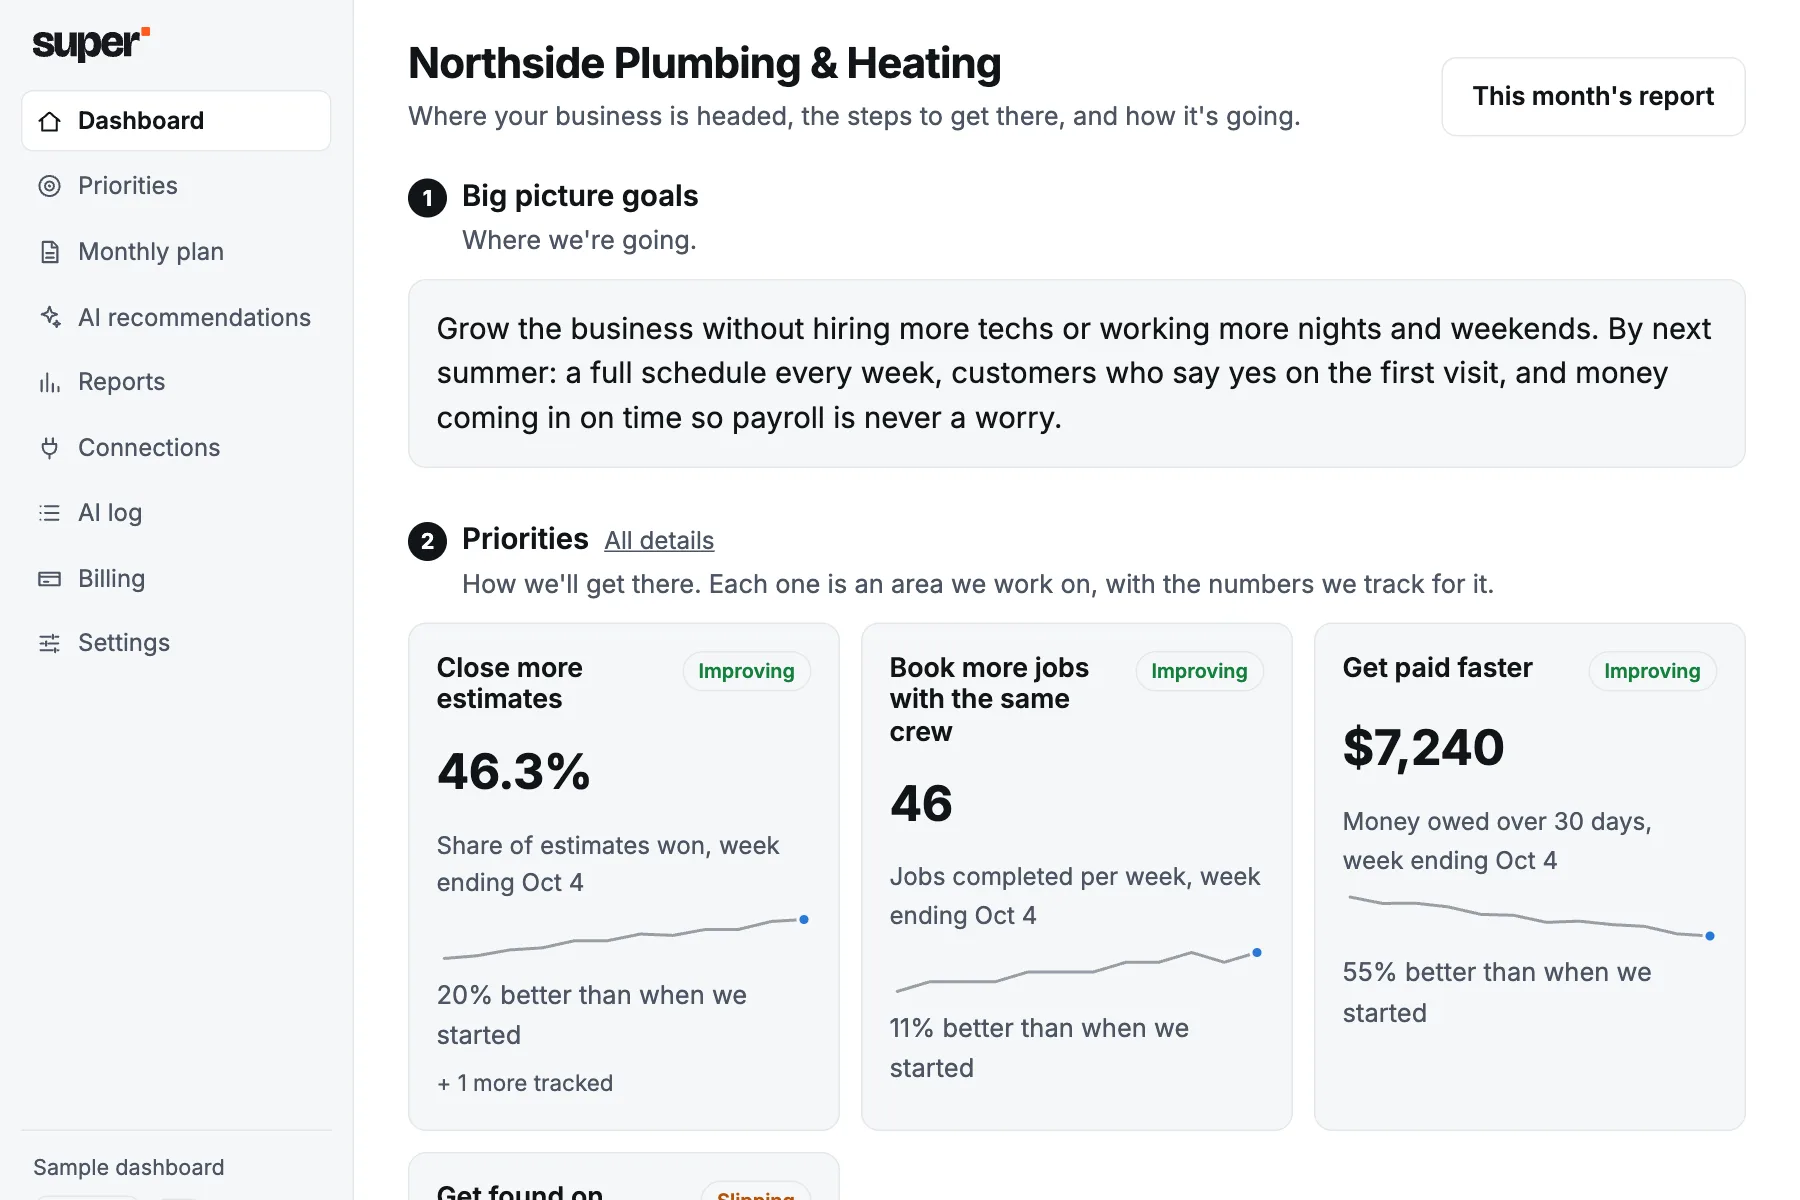Screen dimensions: 1800x1200
Task: Click the Connections plug icon
Action: (50, 448)
